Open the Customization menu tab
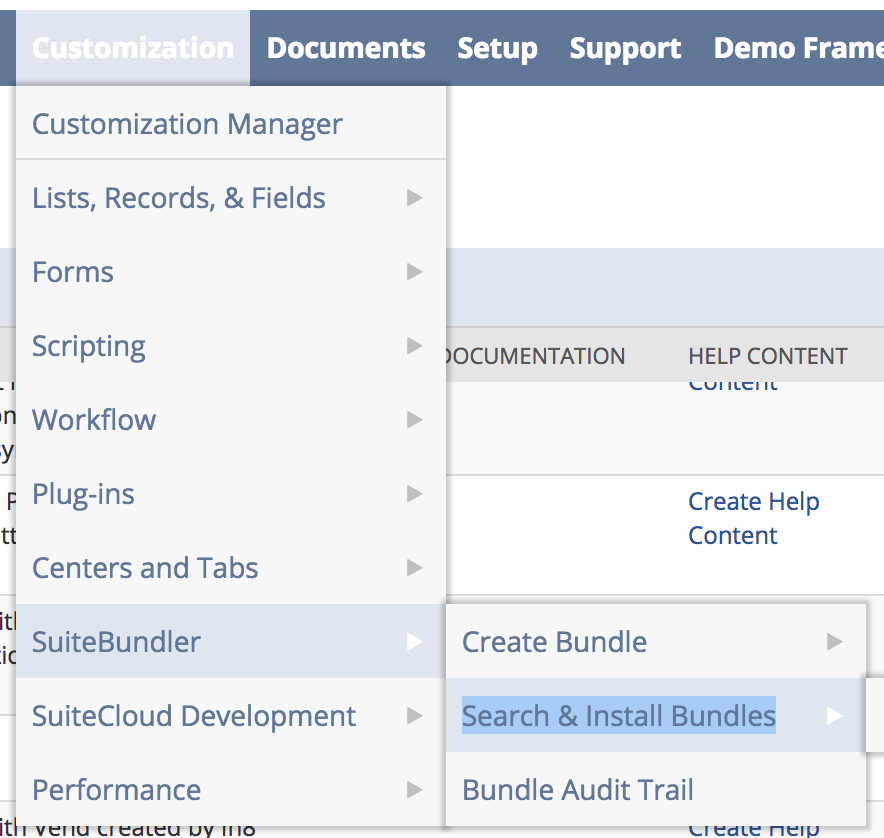Viewport: 884px width, 838px height. point(133,48)
